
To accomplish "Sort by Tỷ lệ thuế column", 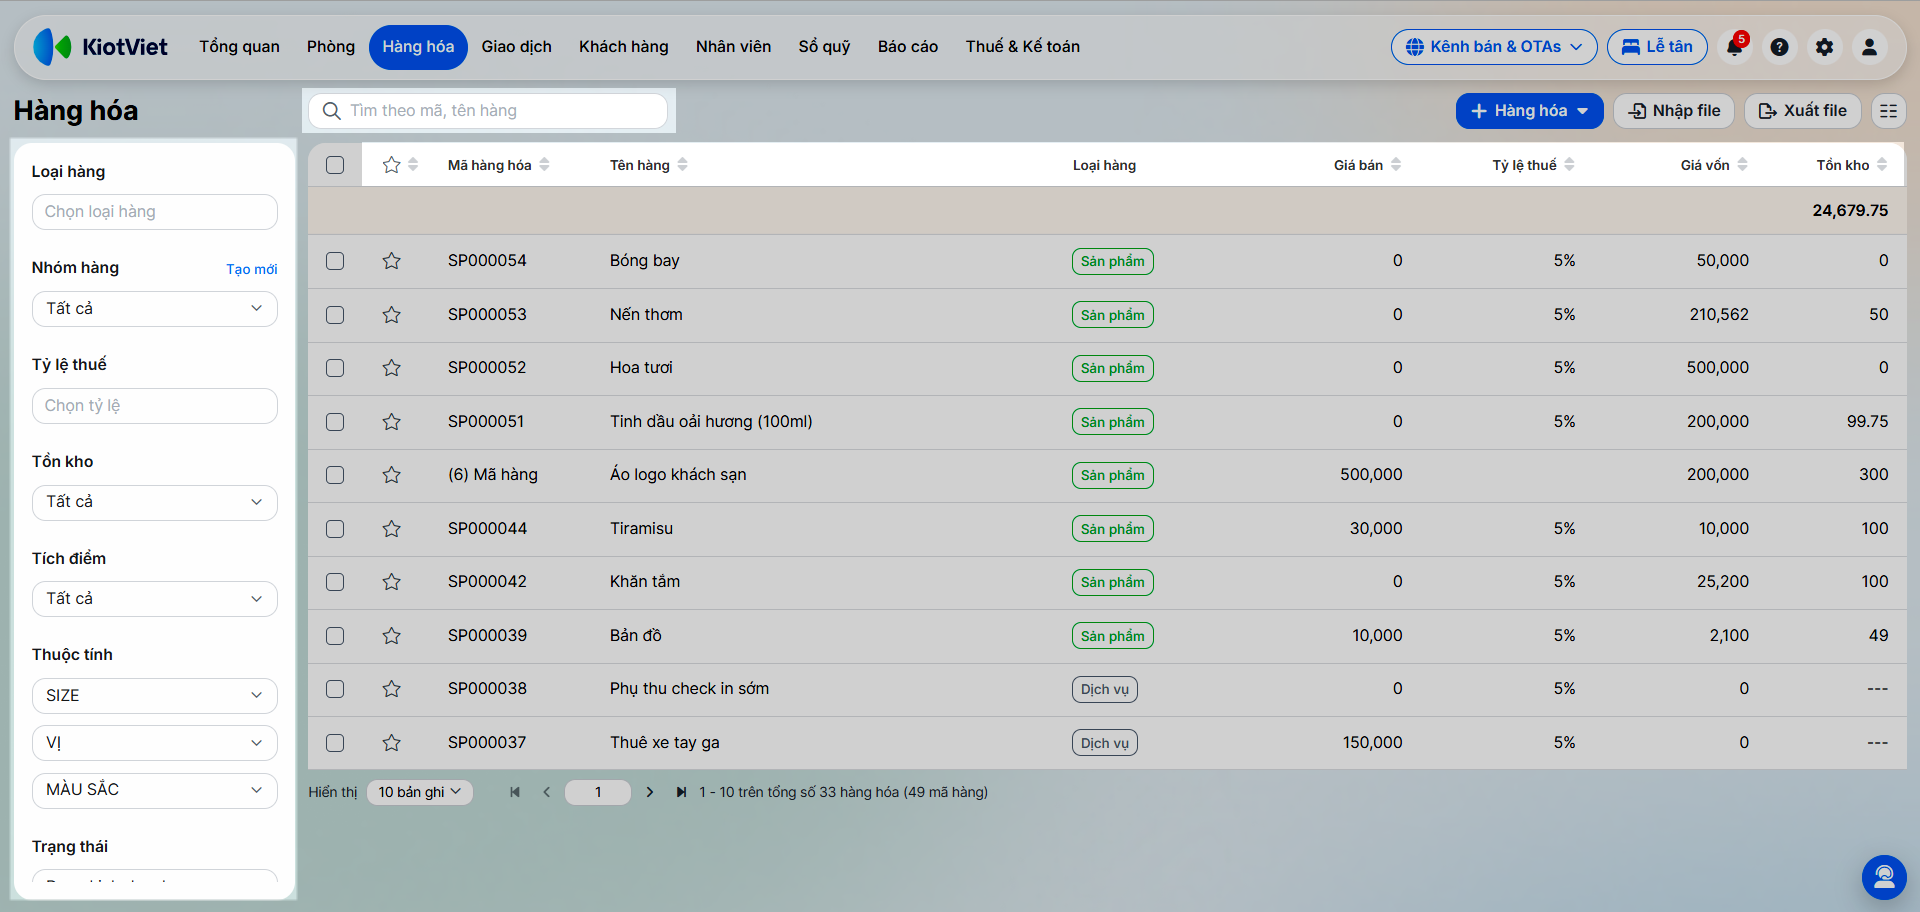I will tap(1534, 165).
